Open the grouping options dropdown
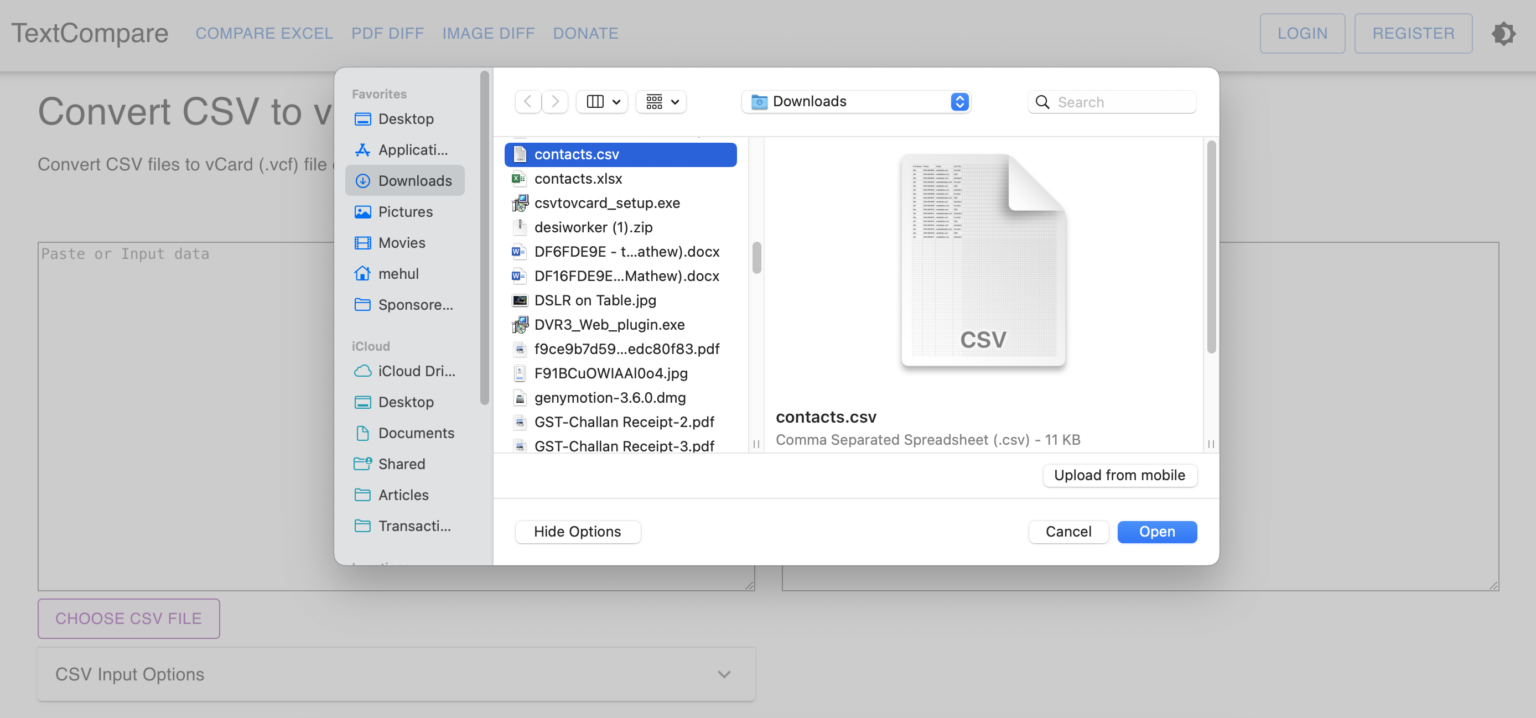This screenshot has height=718, width=1536. [x=661, y=101]
